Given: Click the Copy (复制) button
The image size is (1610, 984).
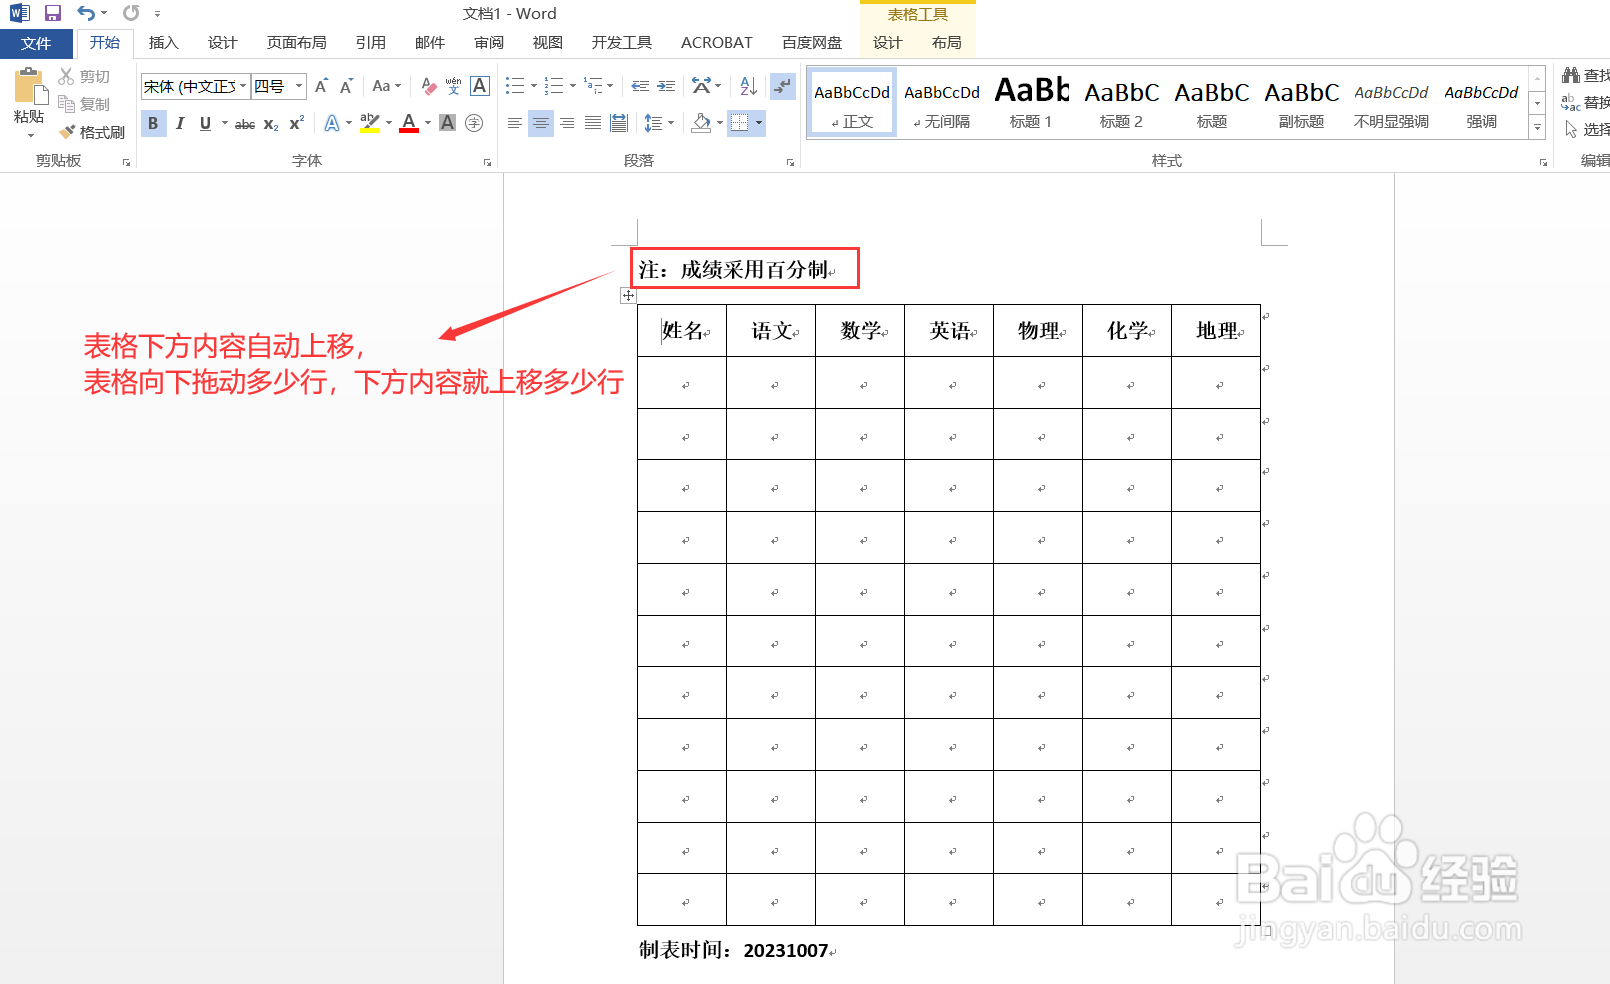Looking at the screenshot, I should (84, 104).
